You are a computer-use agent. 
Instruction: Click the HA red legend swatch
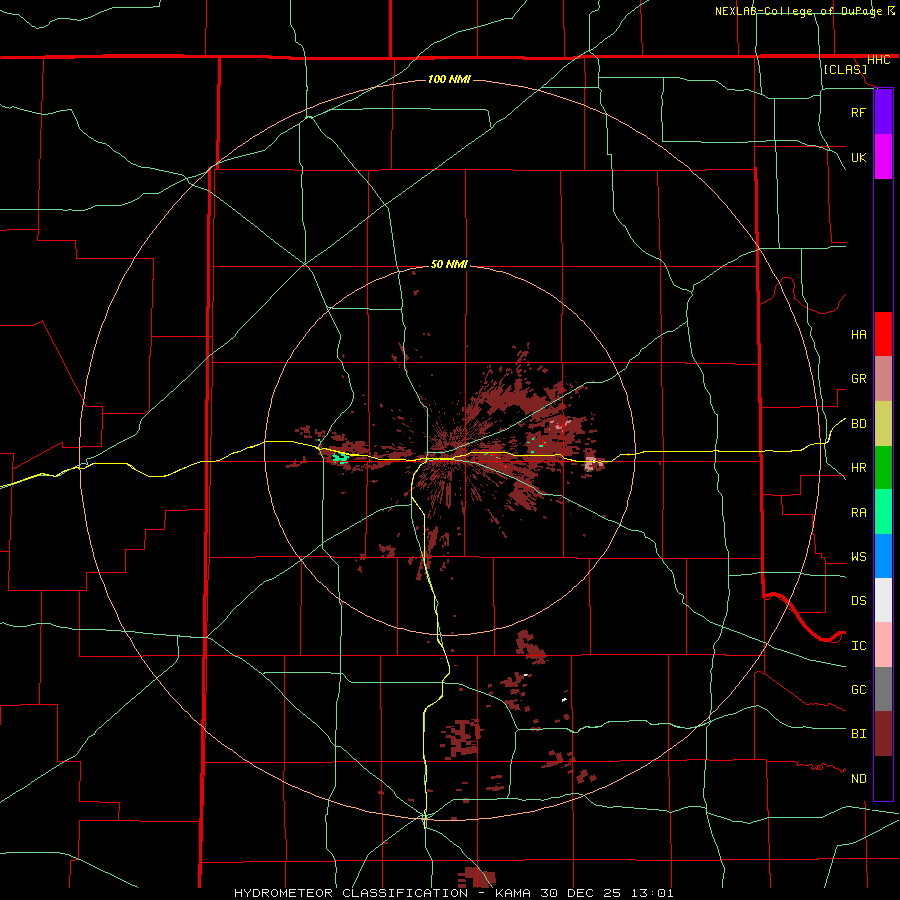(883, 334)
